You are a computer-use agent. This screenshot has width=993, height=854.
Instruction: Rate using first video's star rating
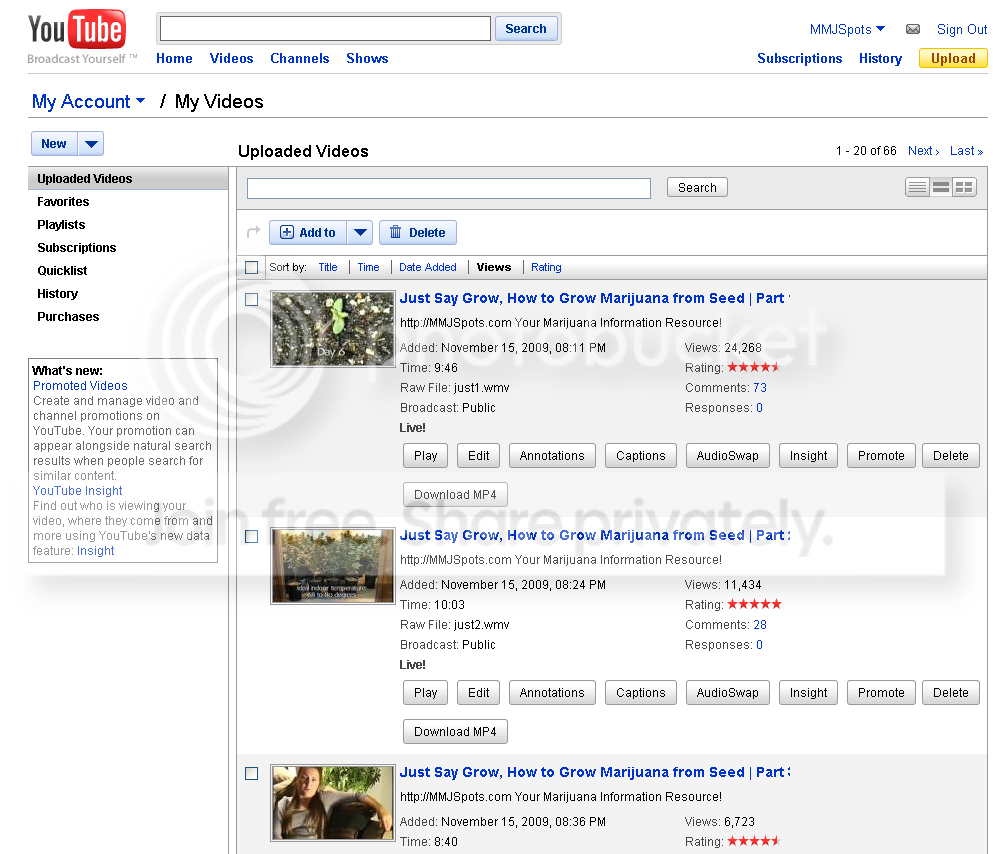[754, 367]
